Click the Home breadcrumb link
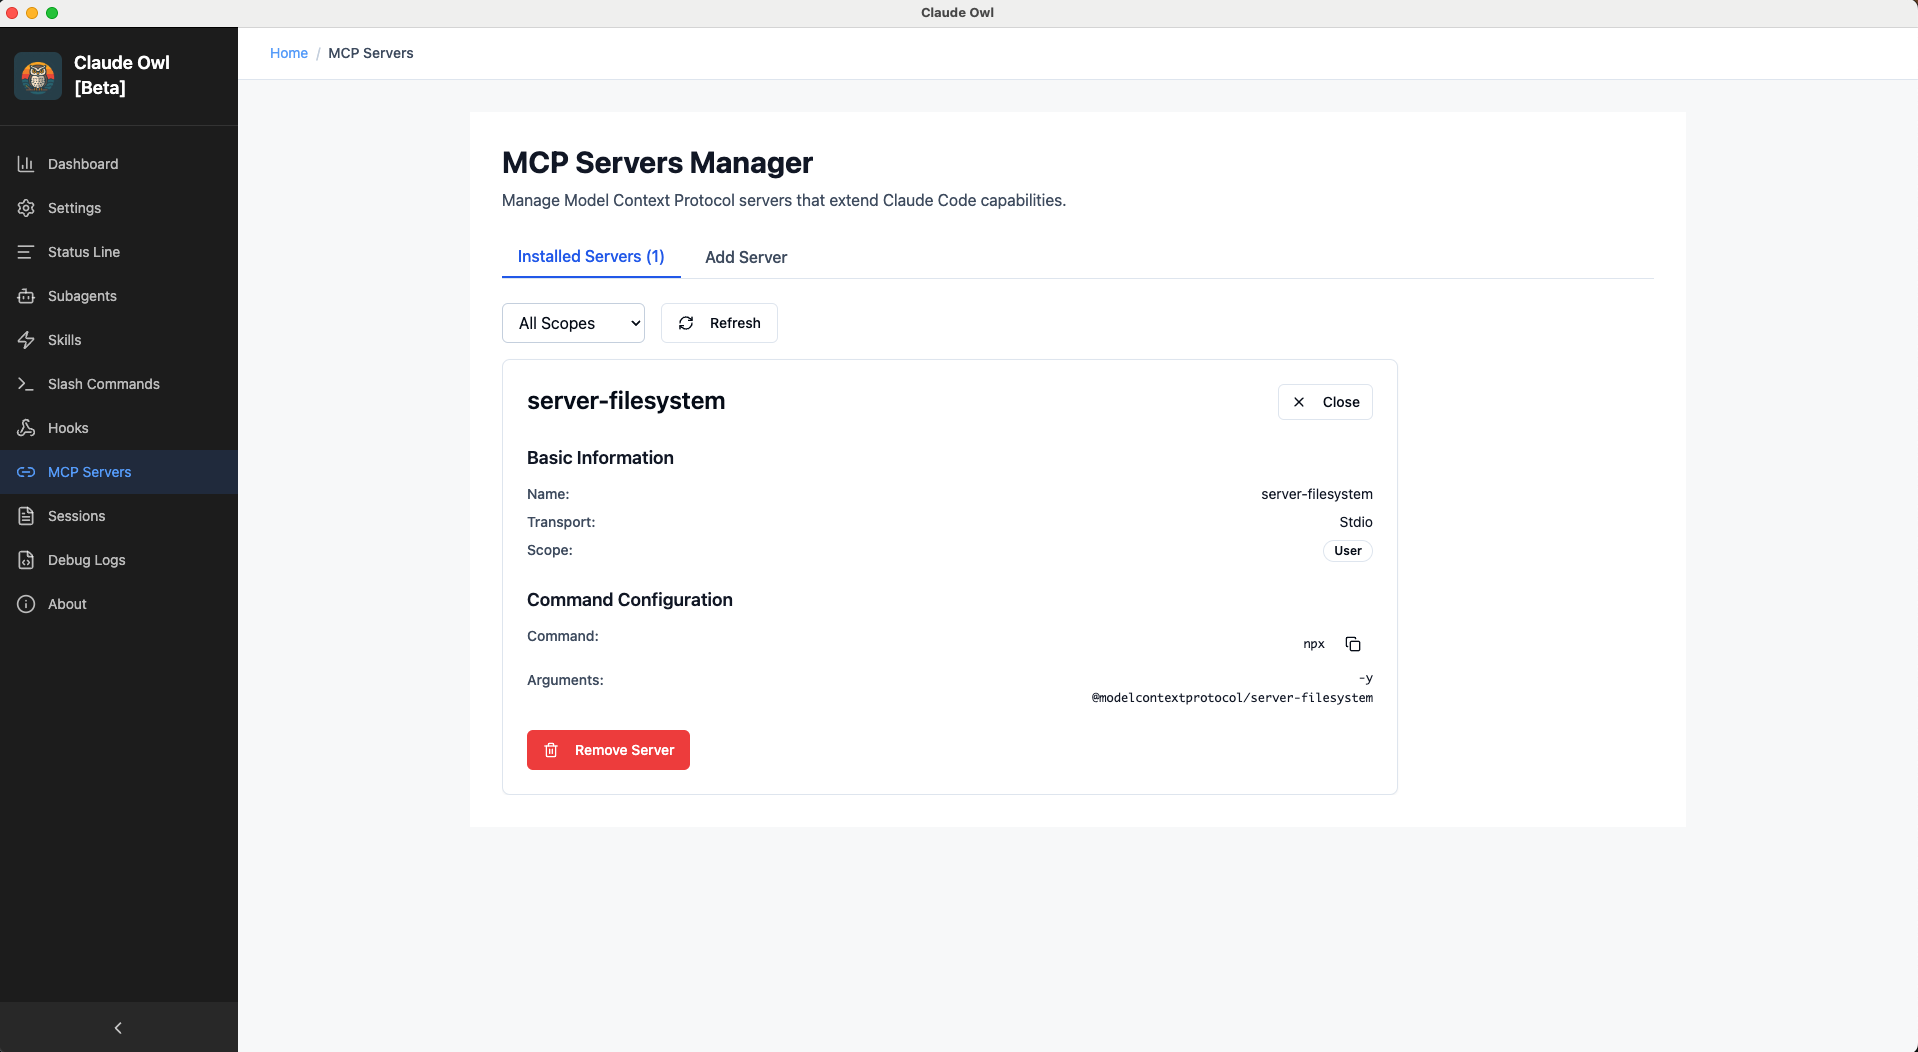Image resolution: width=1918 pixels, height=1052 pixels. coord(289,53)
